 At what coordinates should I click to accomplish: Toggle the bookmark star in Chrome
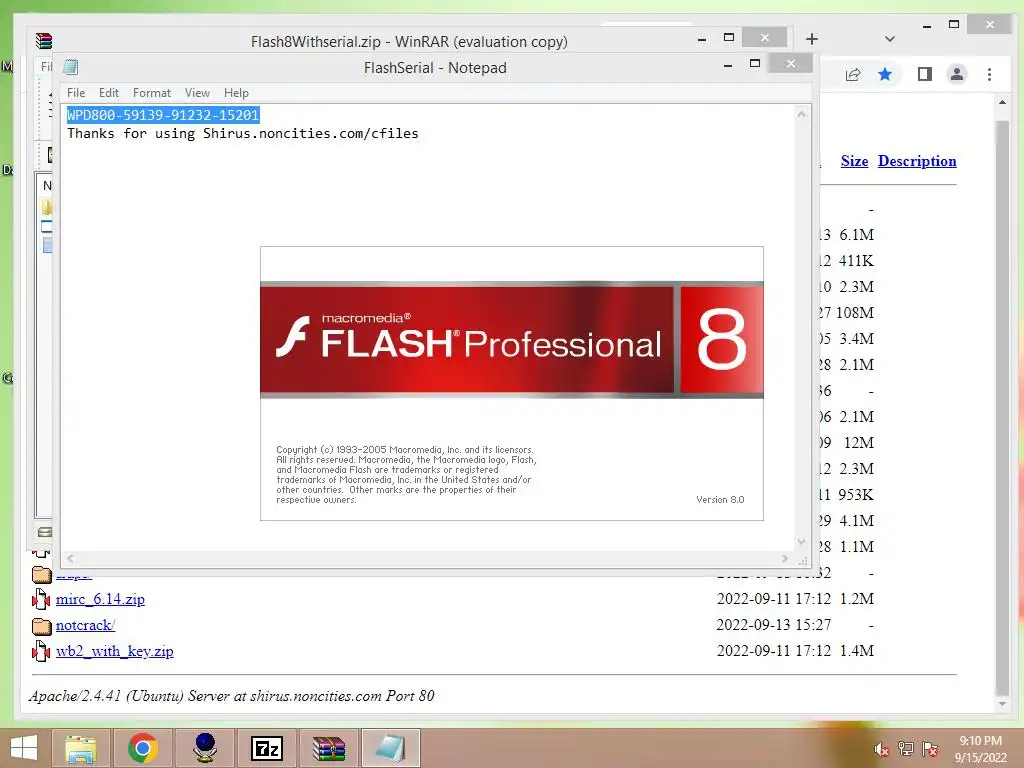[x=885, y=74]
